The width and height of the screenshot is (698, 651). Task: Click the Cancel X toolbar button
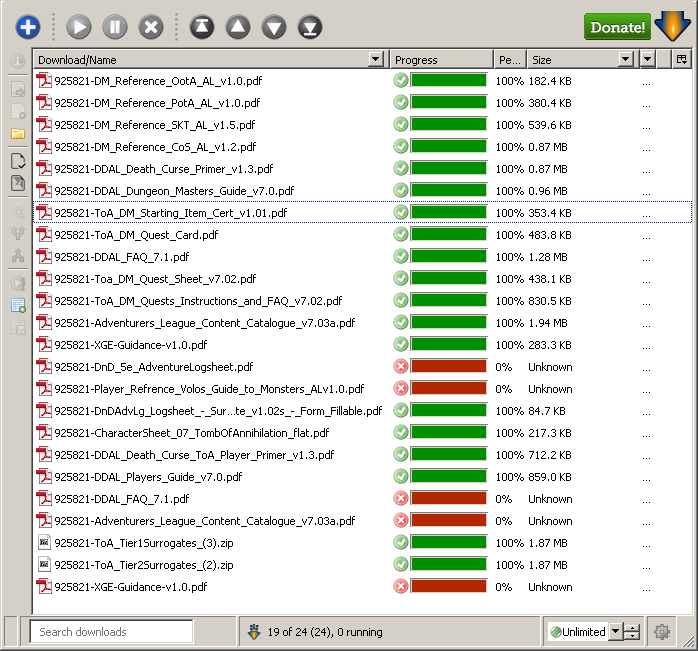click(151, 27)
